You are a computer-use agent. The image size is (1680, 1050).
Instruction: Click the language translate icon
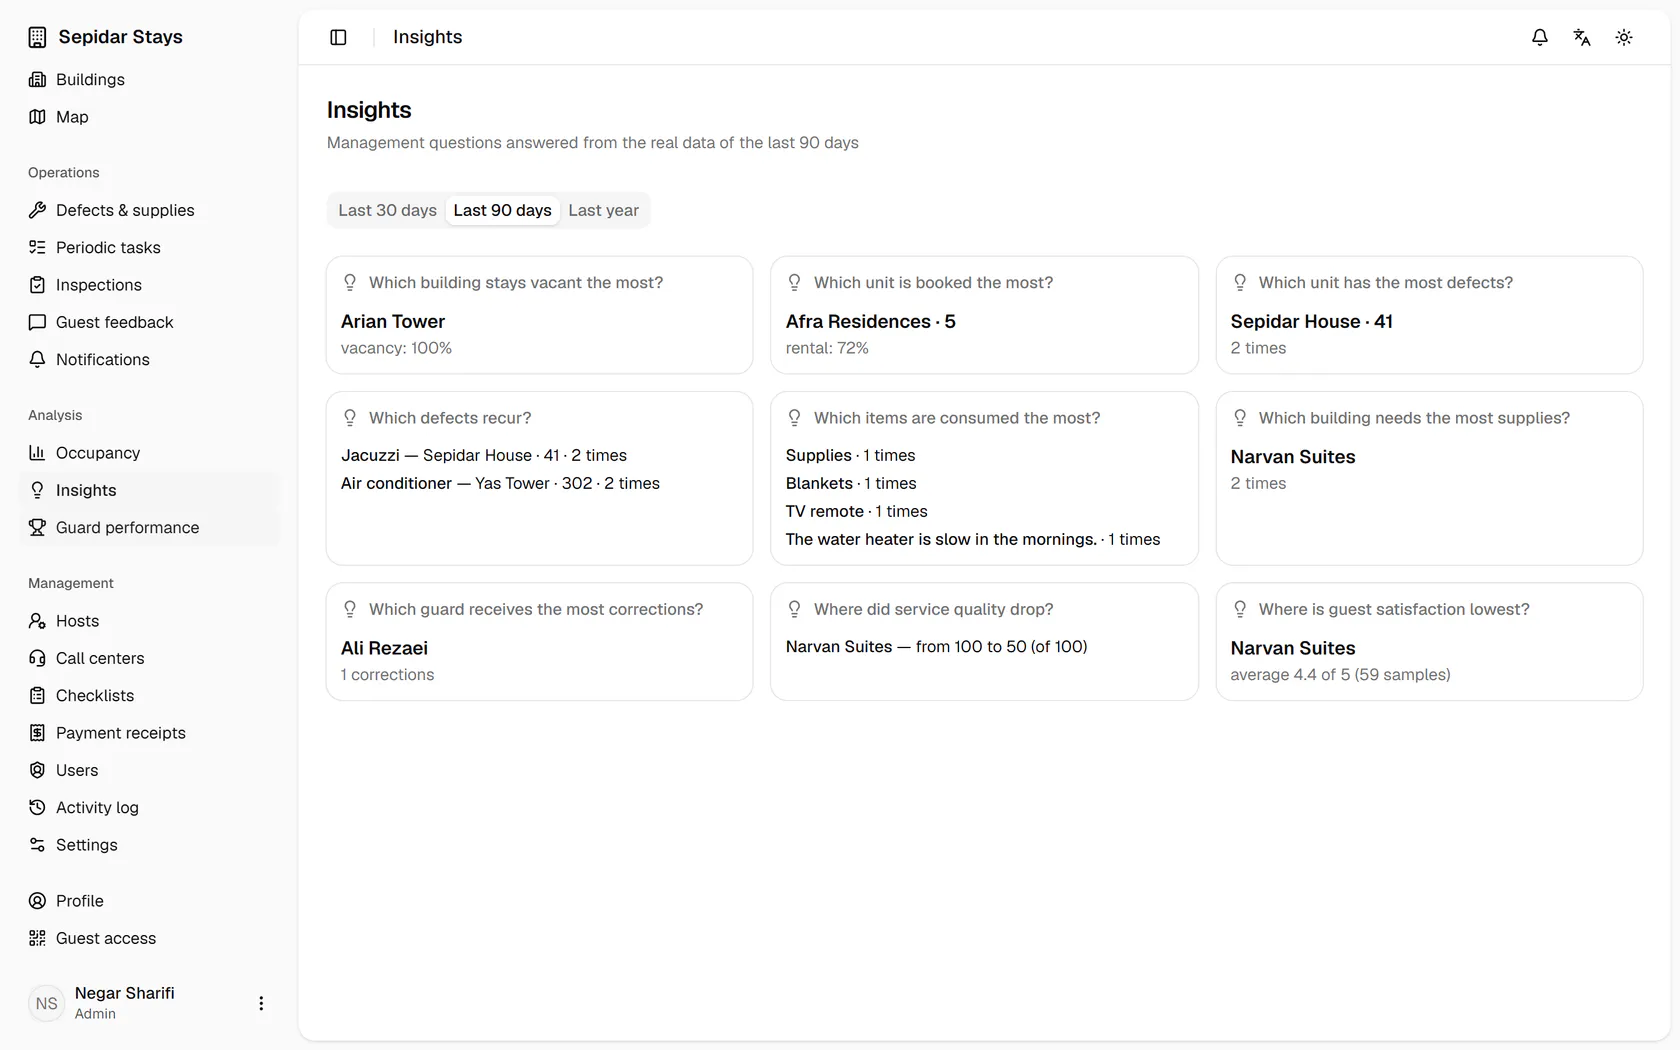click(x=1582, y=37)
